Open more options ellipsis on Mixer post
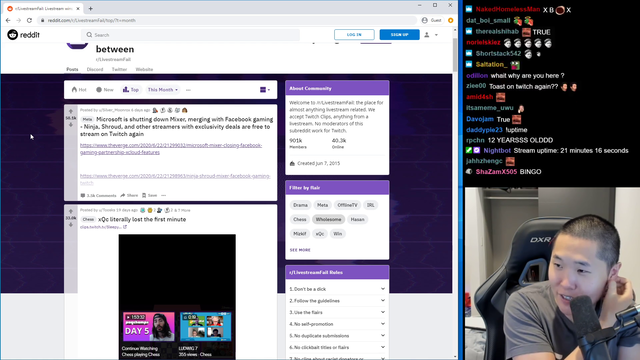Viewport: 640px width, 360px height. click(x=164, y=196)
